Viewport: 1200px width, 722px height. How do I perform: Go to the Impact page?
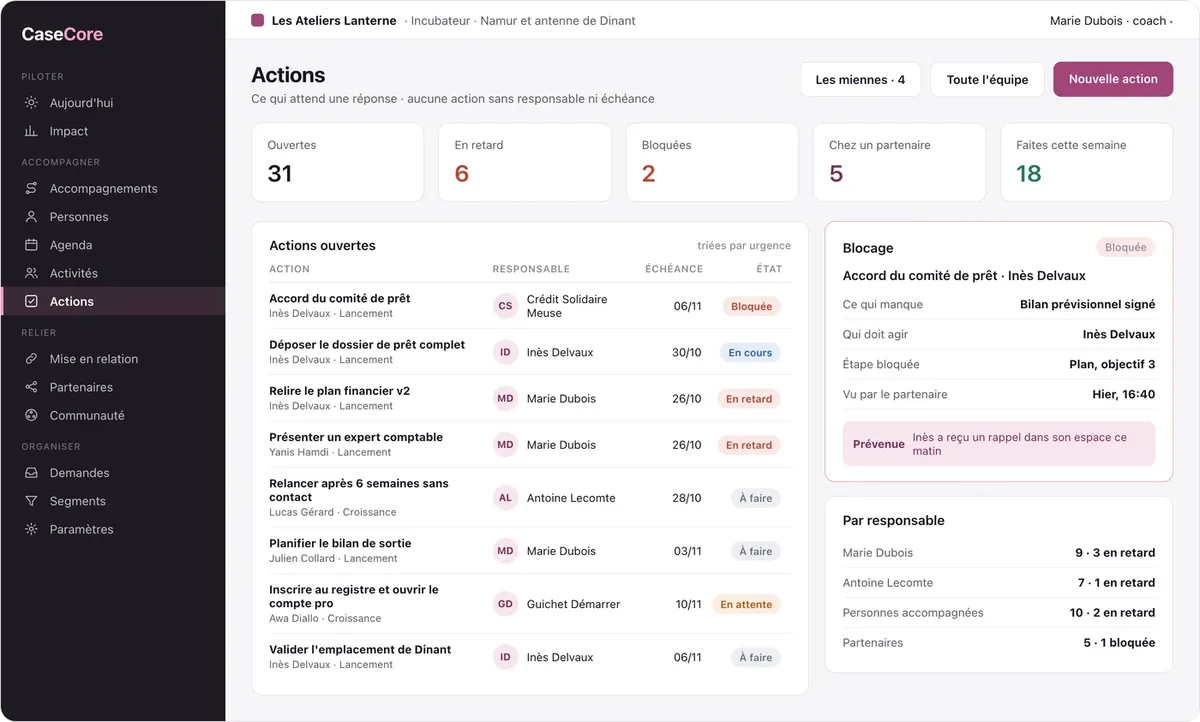tap(112, 131)
